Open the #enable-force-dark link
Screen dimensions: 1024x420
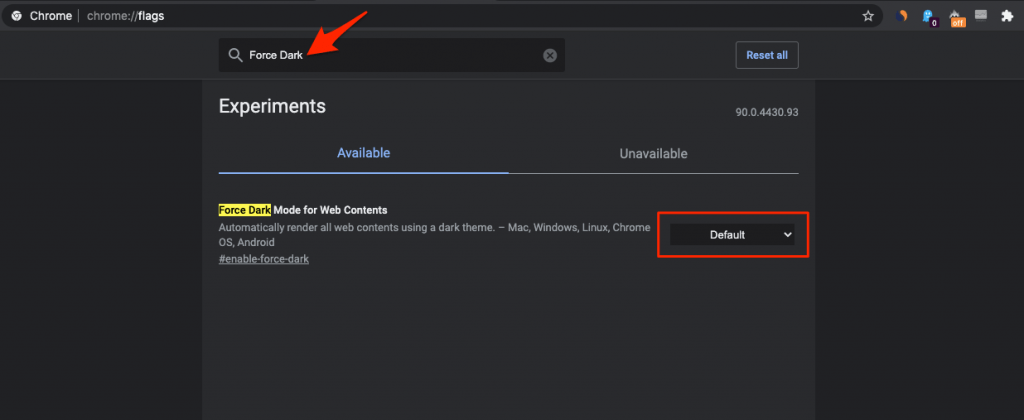(x=264, y=259)
